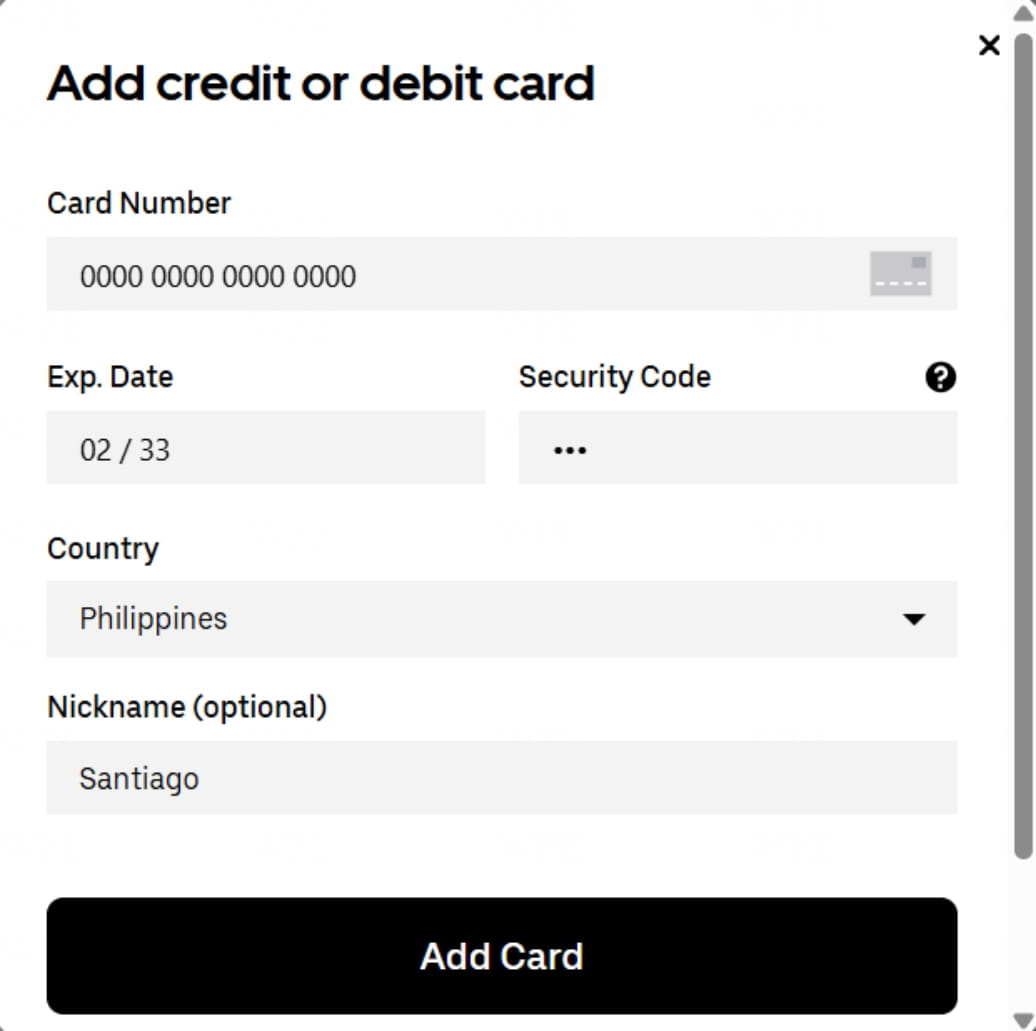Click the Exp. Date field showing 02 / 33
The width and height of the screenshot is (1036, 1031).
[x=265, y=448]
